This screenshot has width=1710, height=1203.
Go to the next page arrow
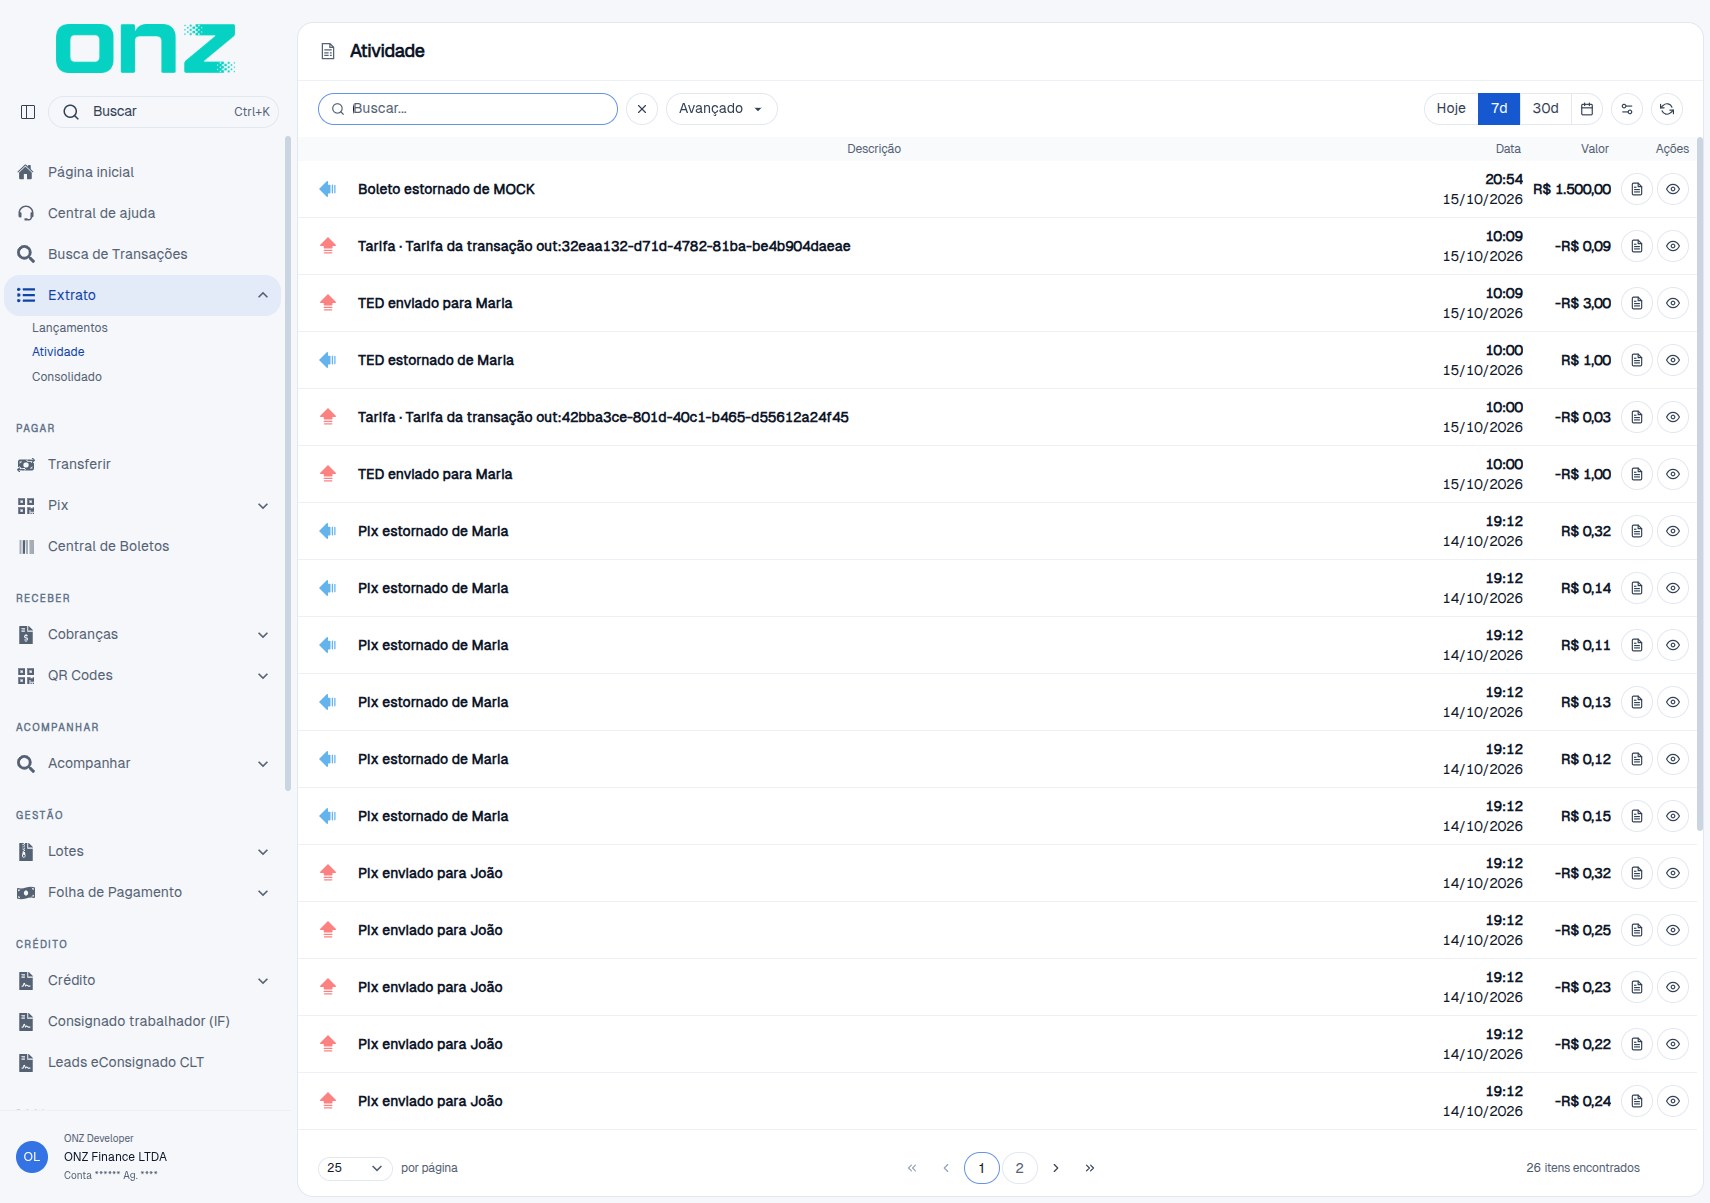click(x=1056, y=1168)
